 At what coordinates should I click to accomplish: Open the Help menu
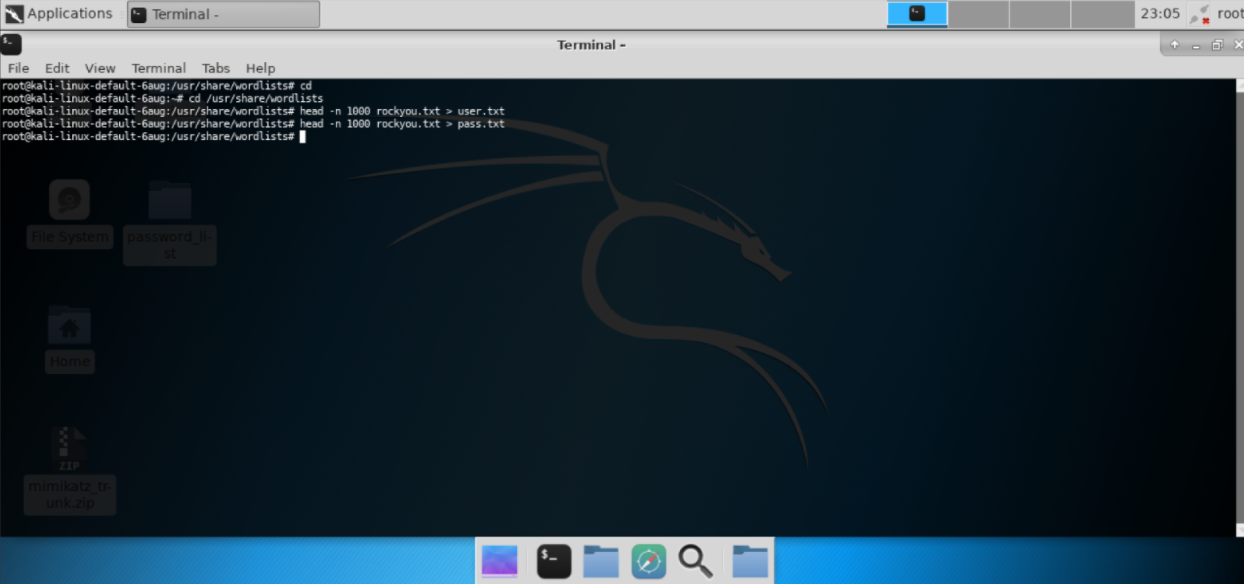coord(261,68)
